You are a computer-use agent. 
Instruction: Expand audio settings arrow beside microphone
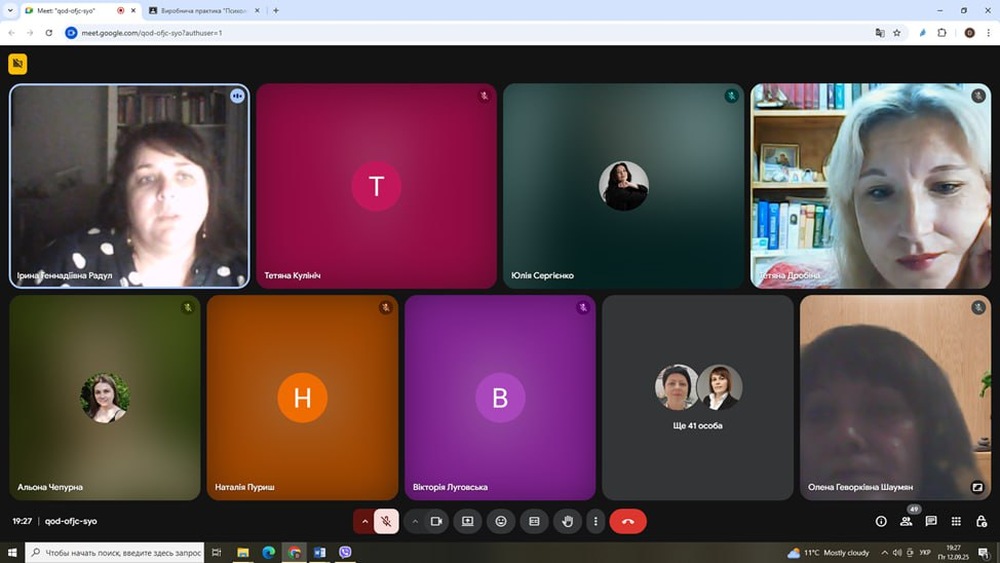[364, 521]
